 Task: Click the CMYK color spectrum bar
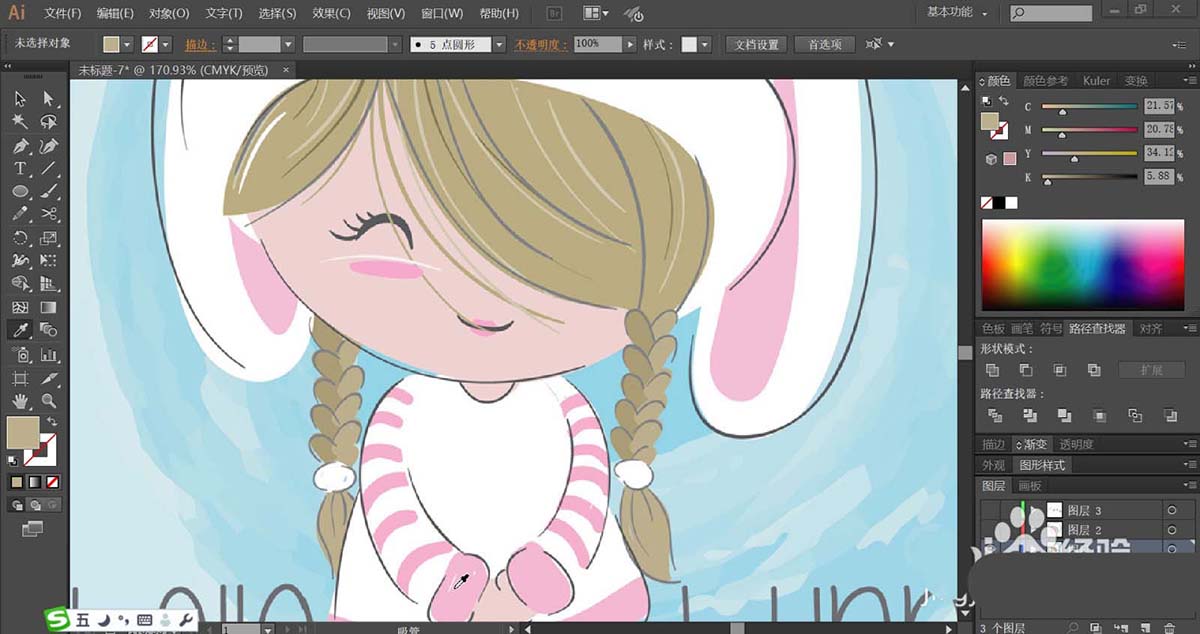tap(1083, 265)
